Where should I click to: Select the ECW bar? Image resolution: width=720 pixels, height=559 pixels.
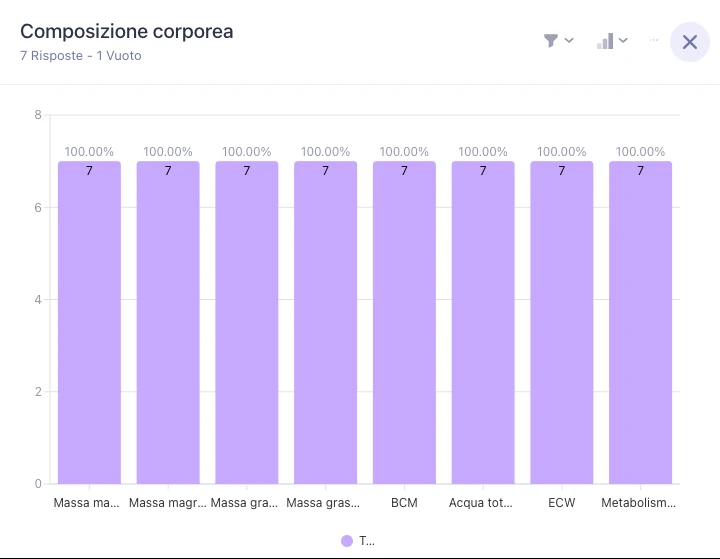[562, 322]
